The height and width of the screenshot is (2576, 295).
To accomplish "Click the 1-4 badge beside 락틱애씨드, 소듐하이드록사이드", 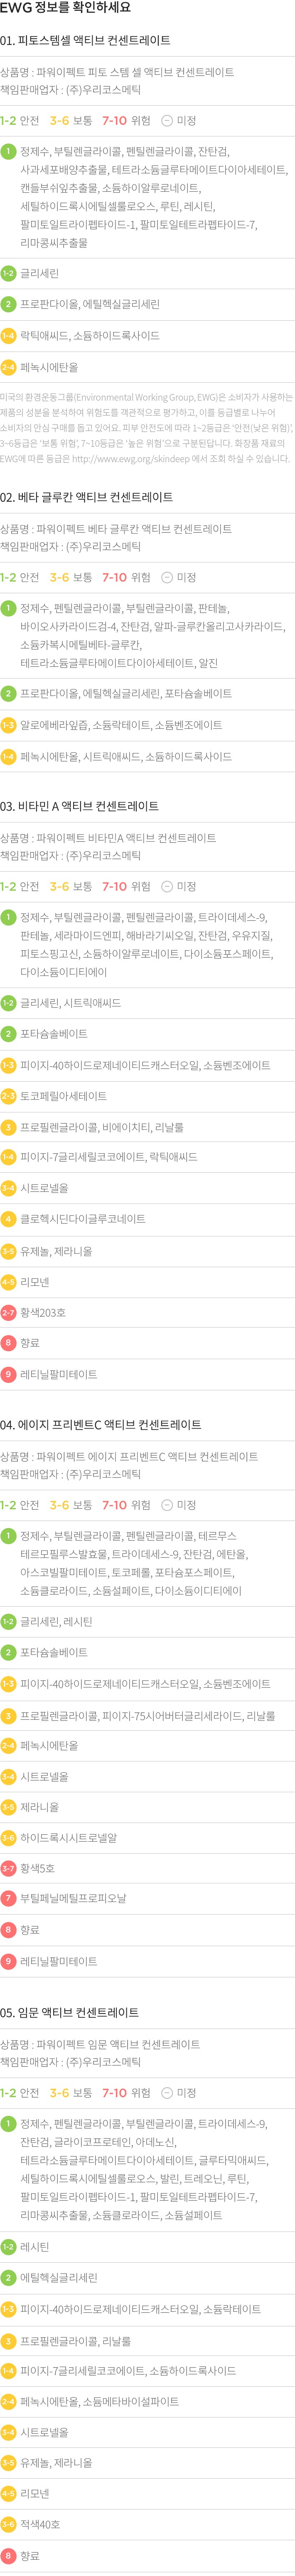I will (x=8, y=335).
